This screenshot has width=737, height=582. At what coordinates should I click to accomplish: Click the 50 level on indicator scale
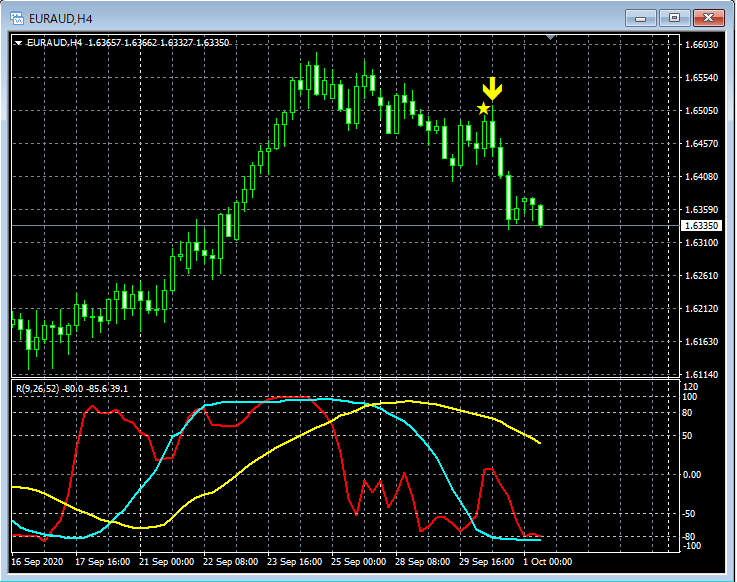(x=687, y=436)
